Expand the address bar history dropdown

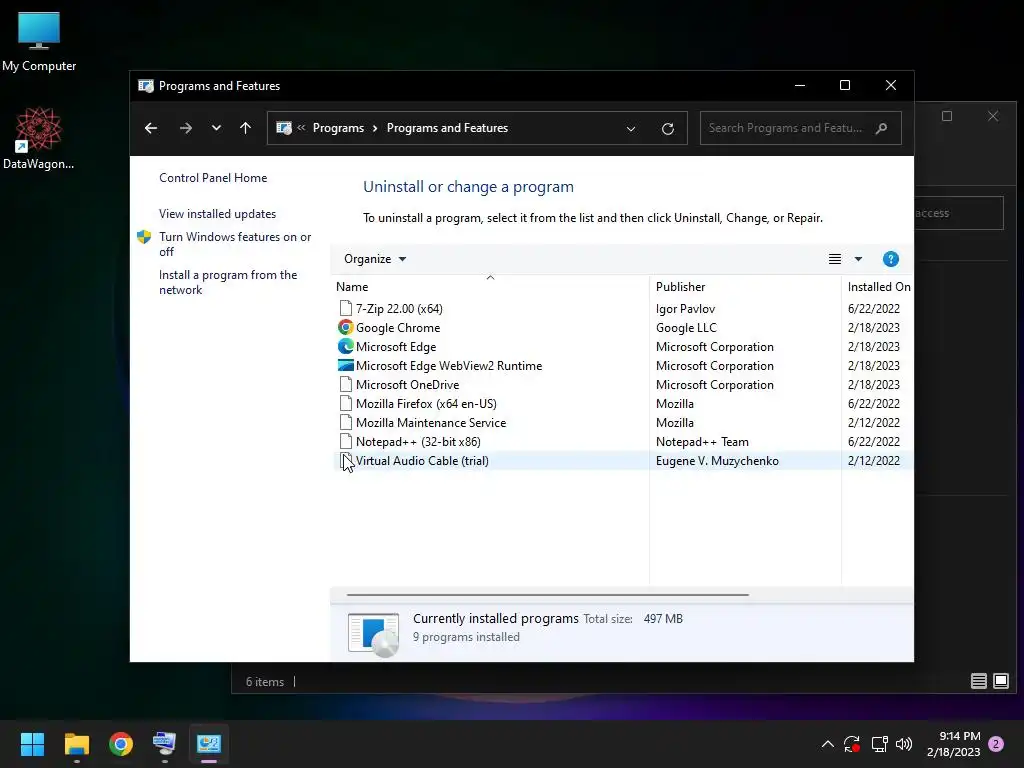(x=631, y=129)
